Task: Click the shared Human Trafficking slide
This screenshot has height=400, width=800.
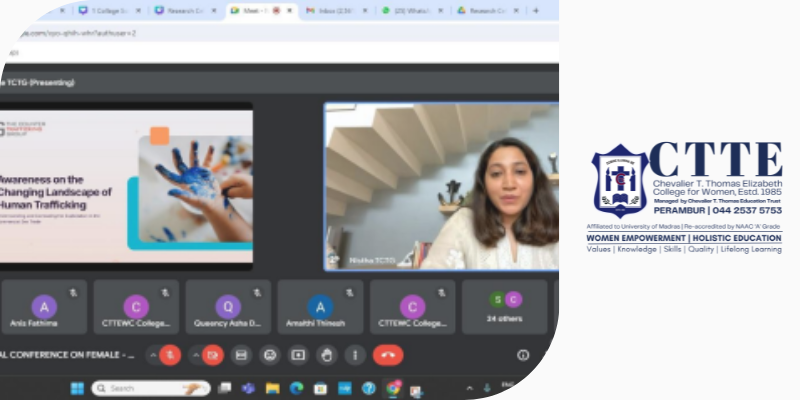Action: [126, 186]
